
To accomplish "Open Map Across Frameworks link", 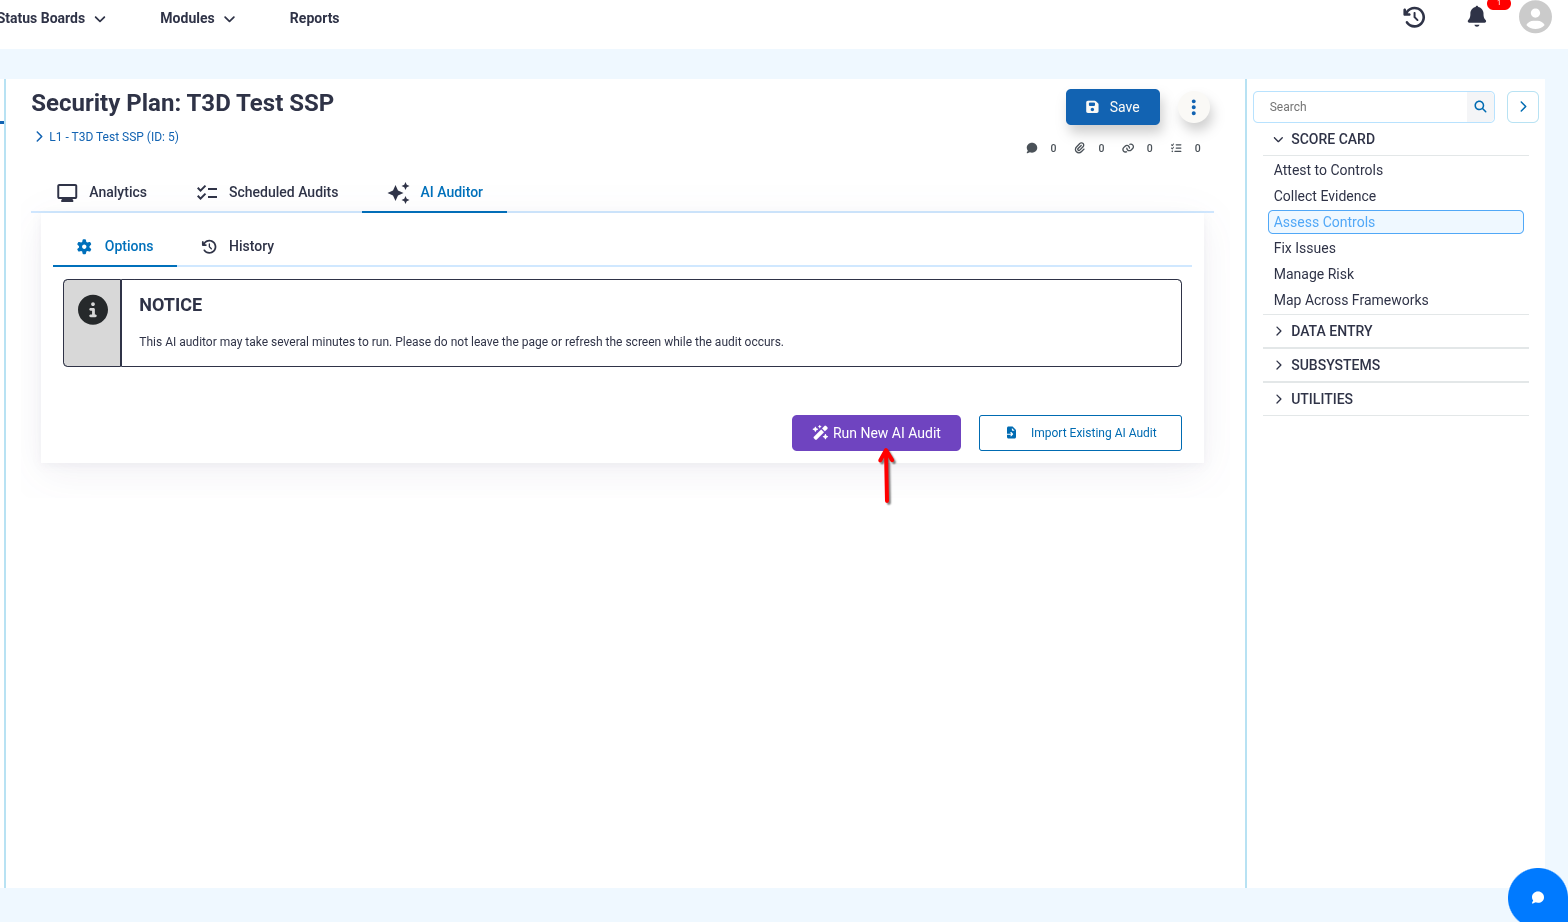I will [1350, 300].
